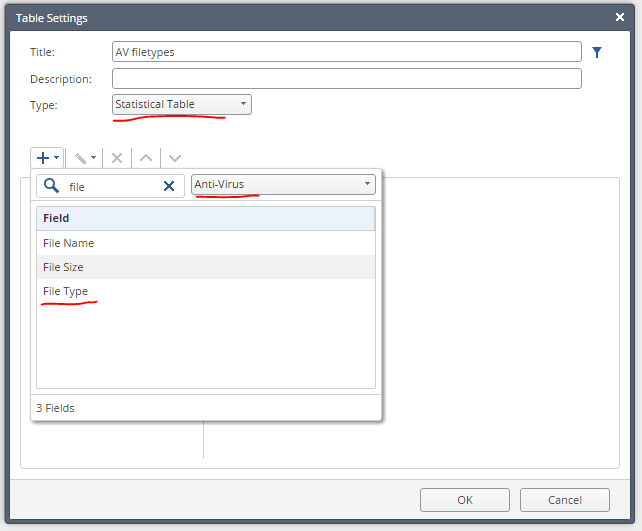The width and height of the screenshot is (642, 531).
Task: Click the move-down arrow icon
Action: pos(175,158)
